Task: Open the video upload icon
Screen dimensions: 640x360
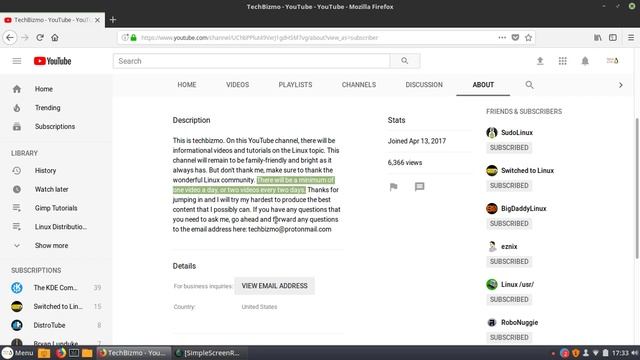Action: pyautogui.click(x=540, y=61)
